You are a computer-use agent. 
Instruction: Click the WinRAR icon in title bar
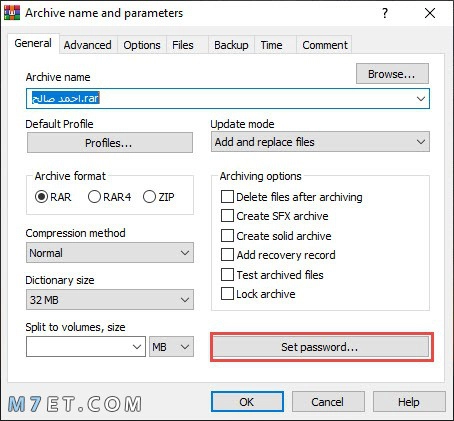(12, 13)
